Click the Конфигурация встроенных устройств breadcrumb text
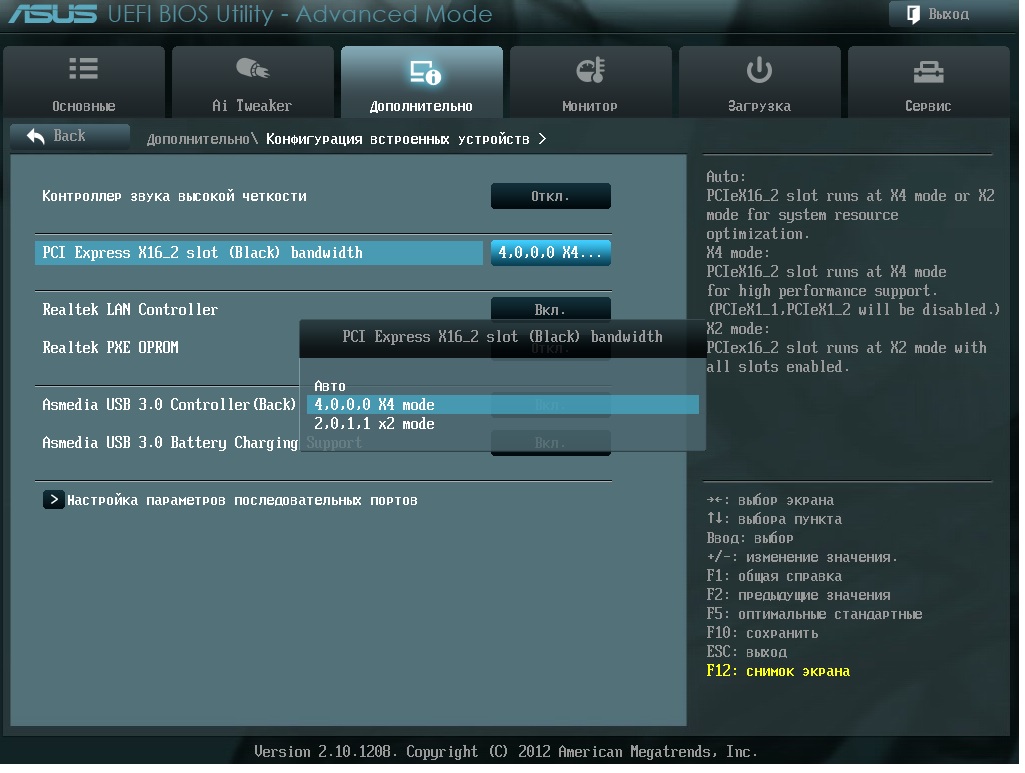This screenshot has width=1025, height=773. (397, 139)
